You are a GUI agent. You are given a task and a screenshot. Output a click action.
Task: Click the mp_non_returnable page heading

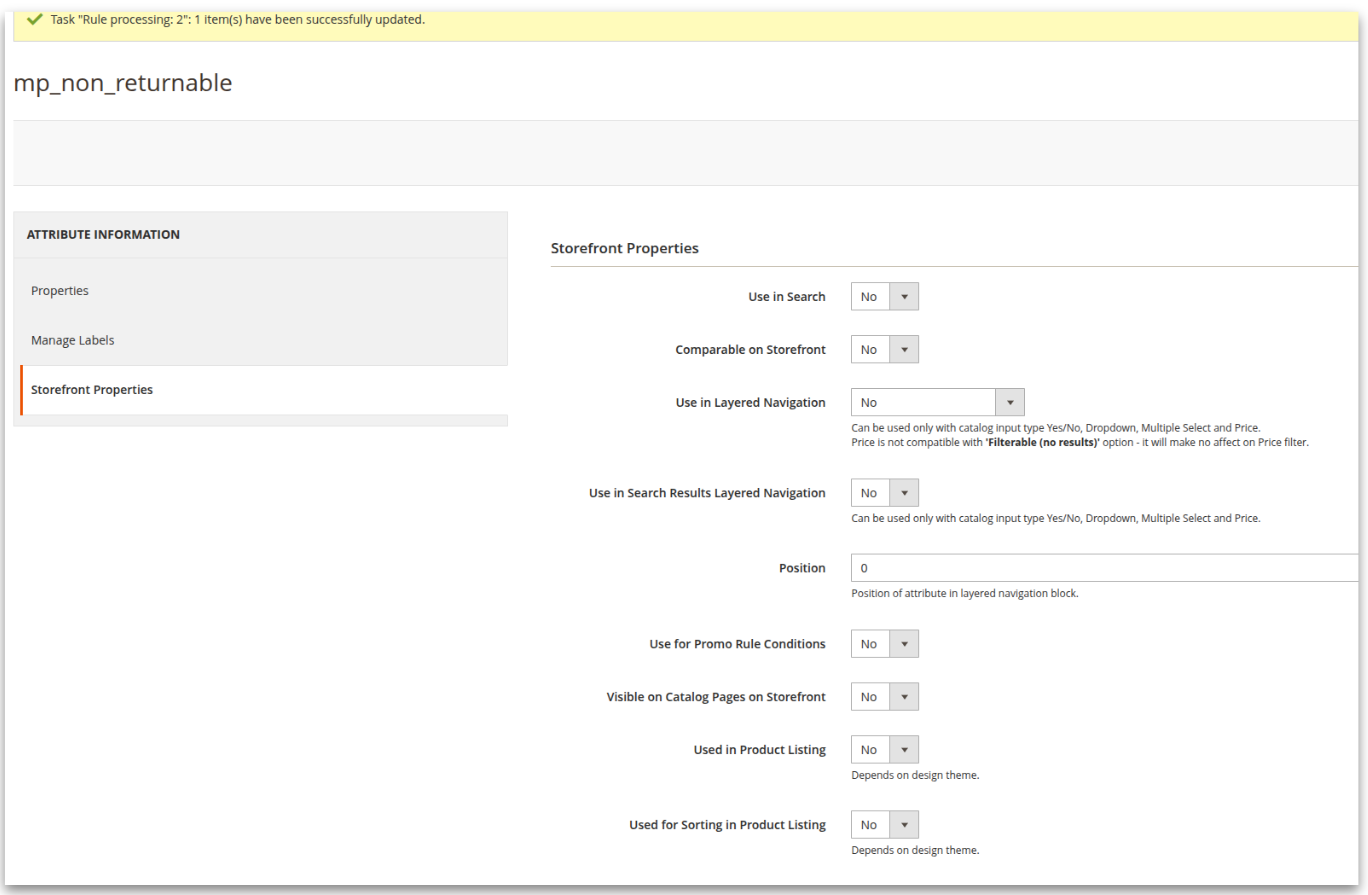(x=123, y=83)
